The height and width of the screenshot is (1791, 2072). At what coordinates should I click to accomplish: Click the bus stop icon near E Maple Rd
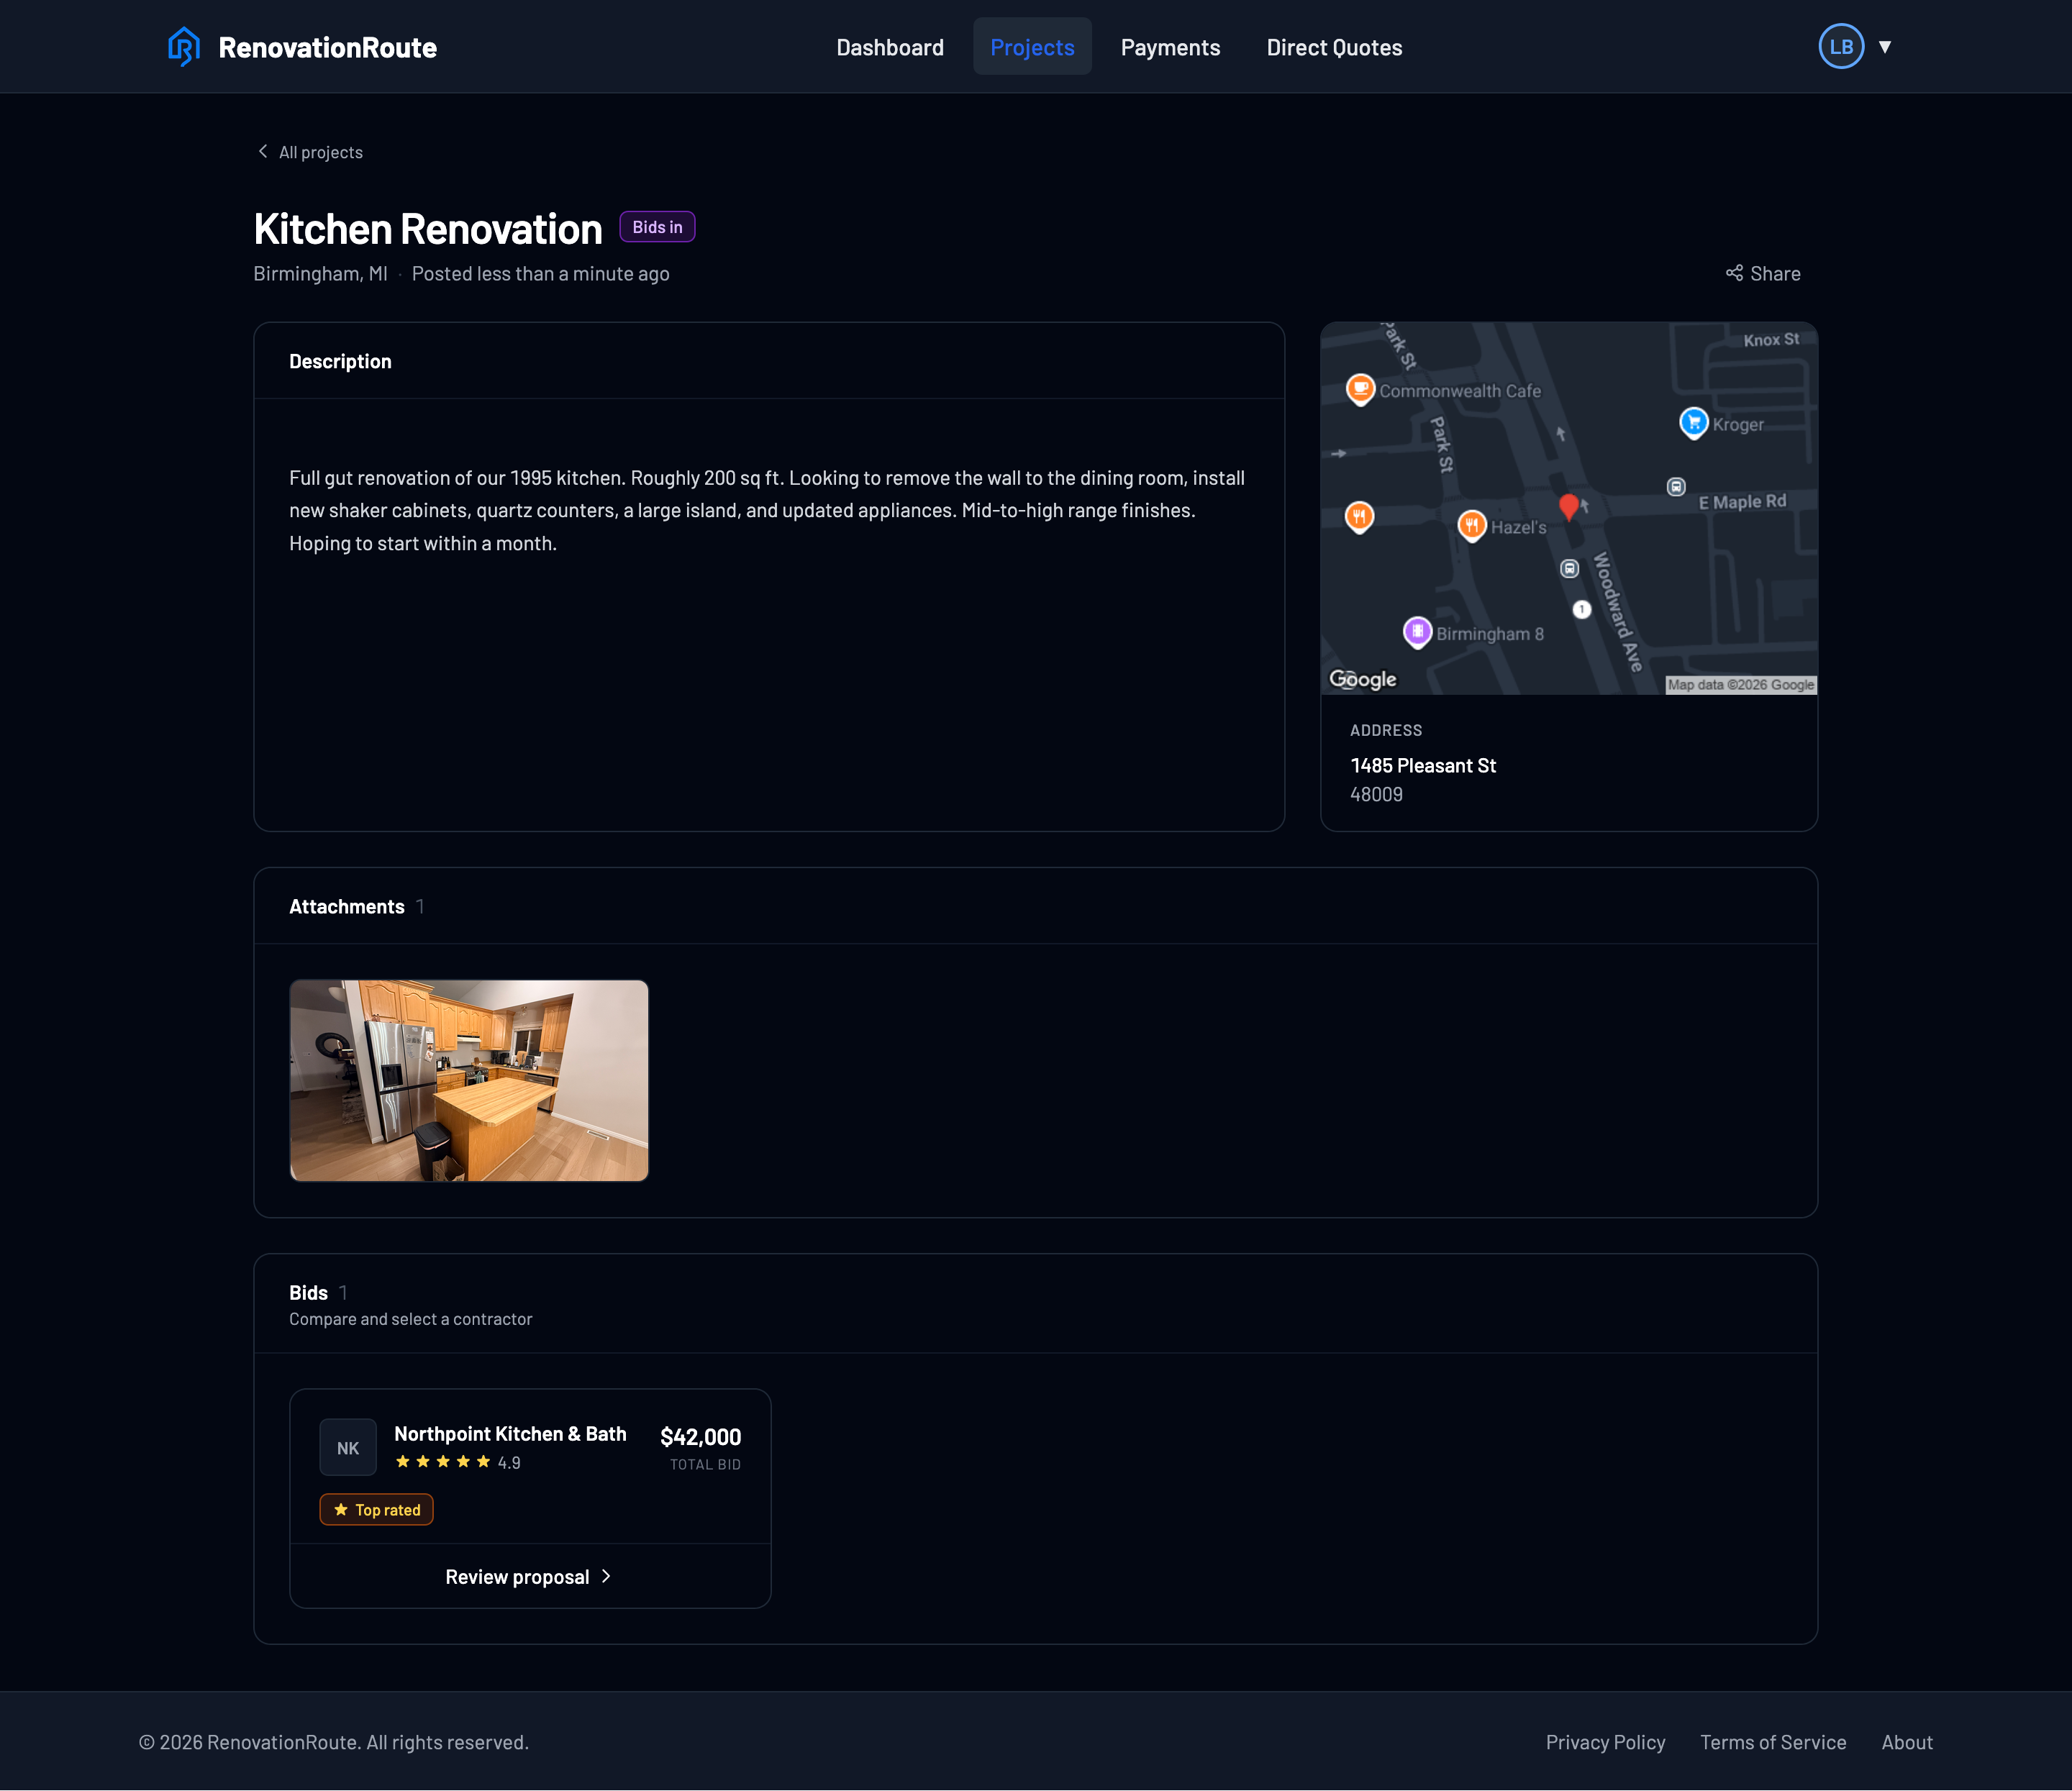(x=1676, y=487)
